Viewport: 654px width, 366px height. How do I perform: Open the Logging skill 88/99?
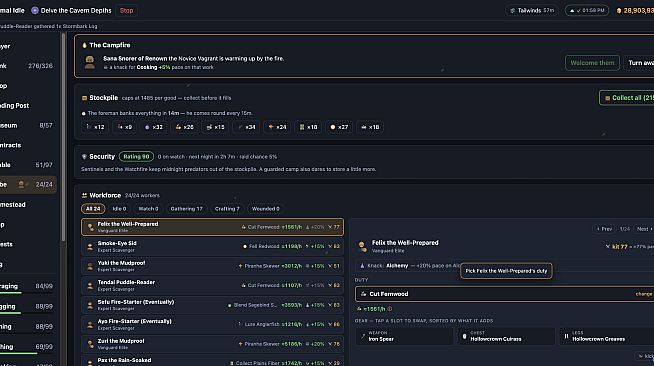point(27,306)
